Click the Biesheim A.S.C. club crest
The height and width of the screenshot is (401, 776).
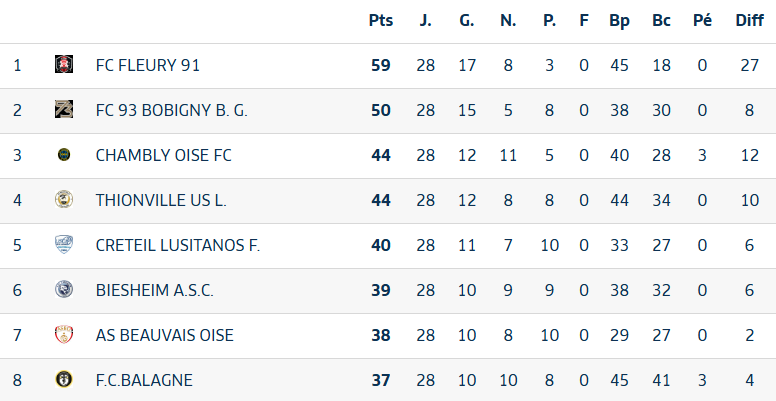click(64, 290)
